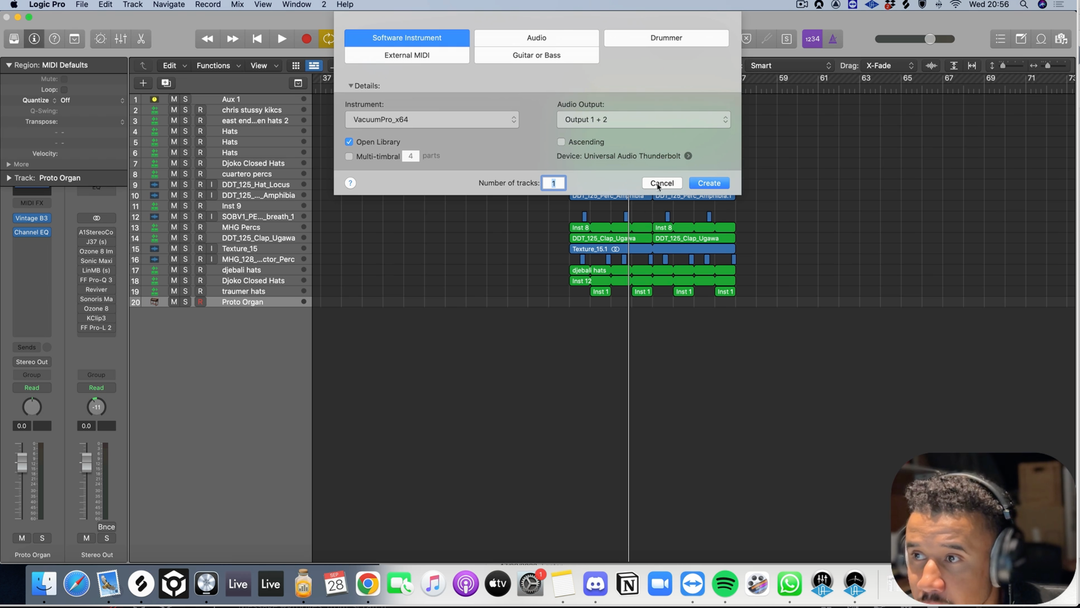Viewport: 1080px width, 608px height.
Task: Toggle the Inspector info button
Action: [x=34, y=39]
